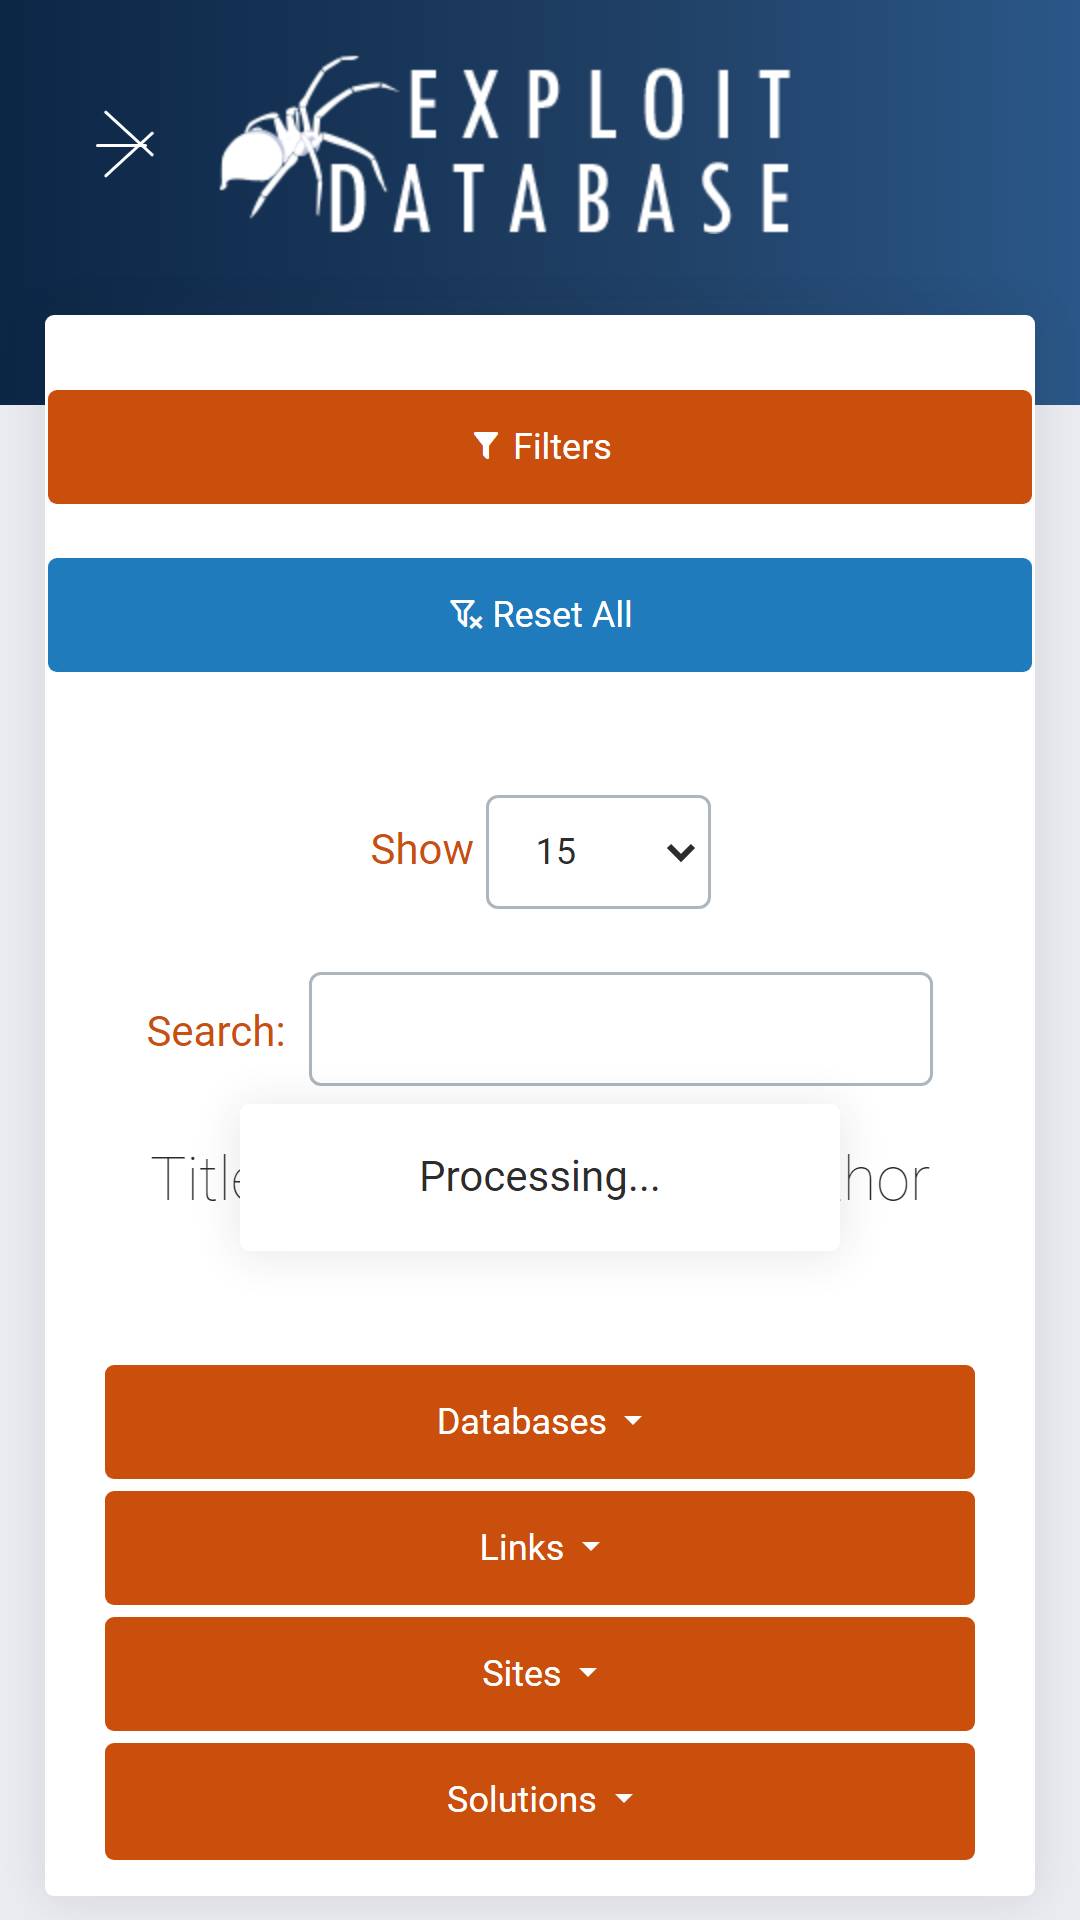Click the caret arrow next to Sites
Screen dimensions: 1080x1920
(x=588, y=1673)
